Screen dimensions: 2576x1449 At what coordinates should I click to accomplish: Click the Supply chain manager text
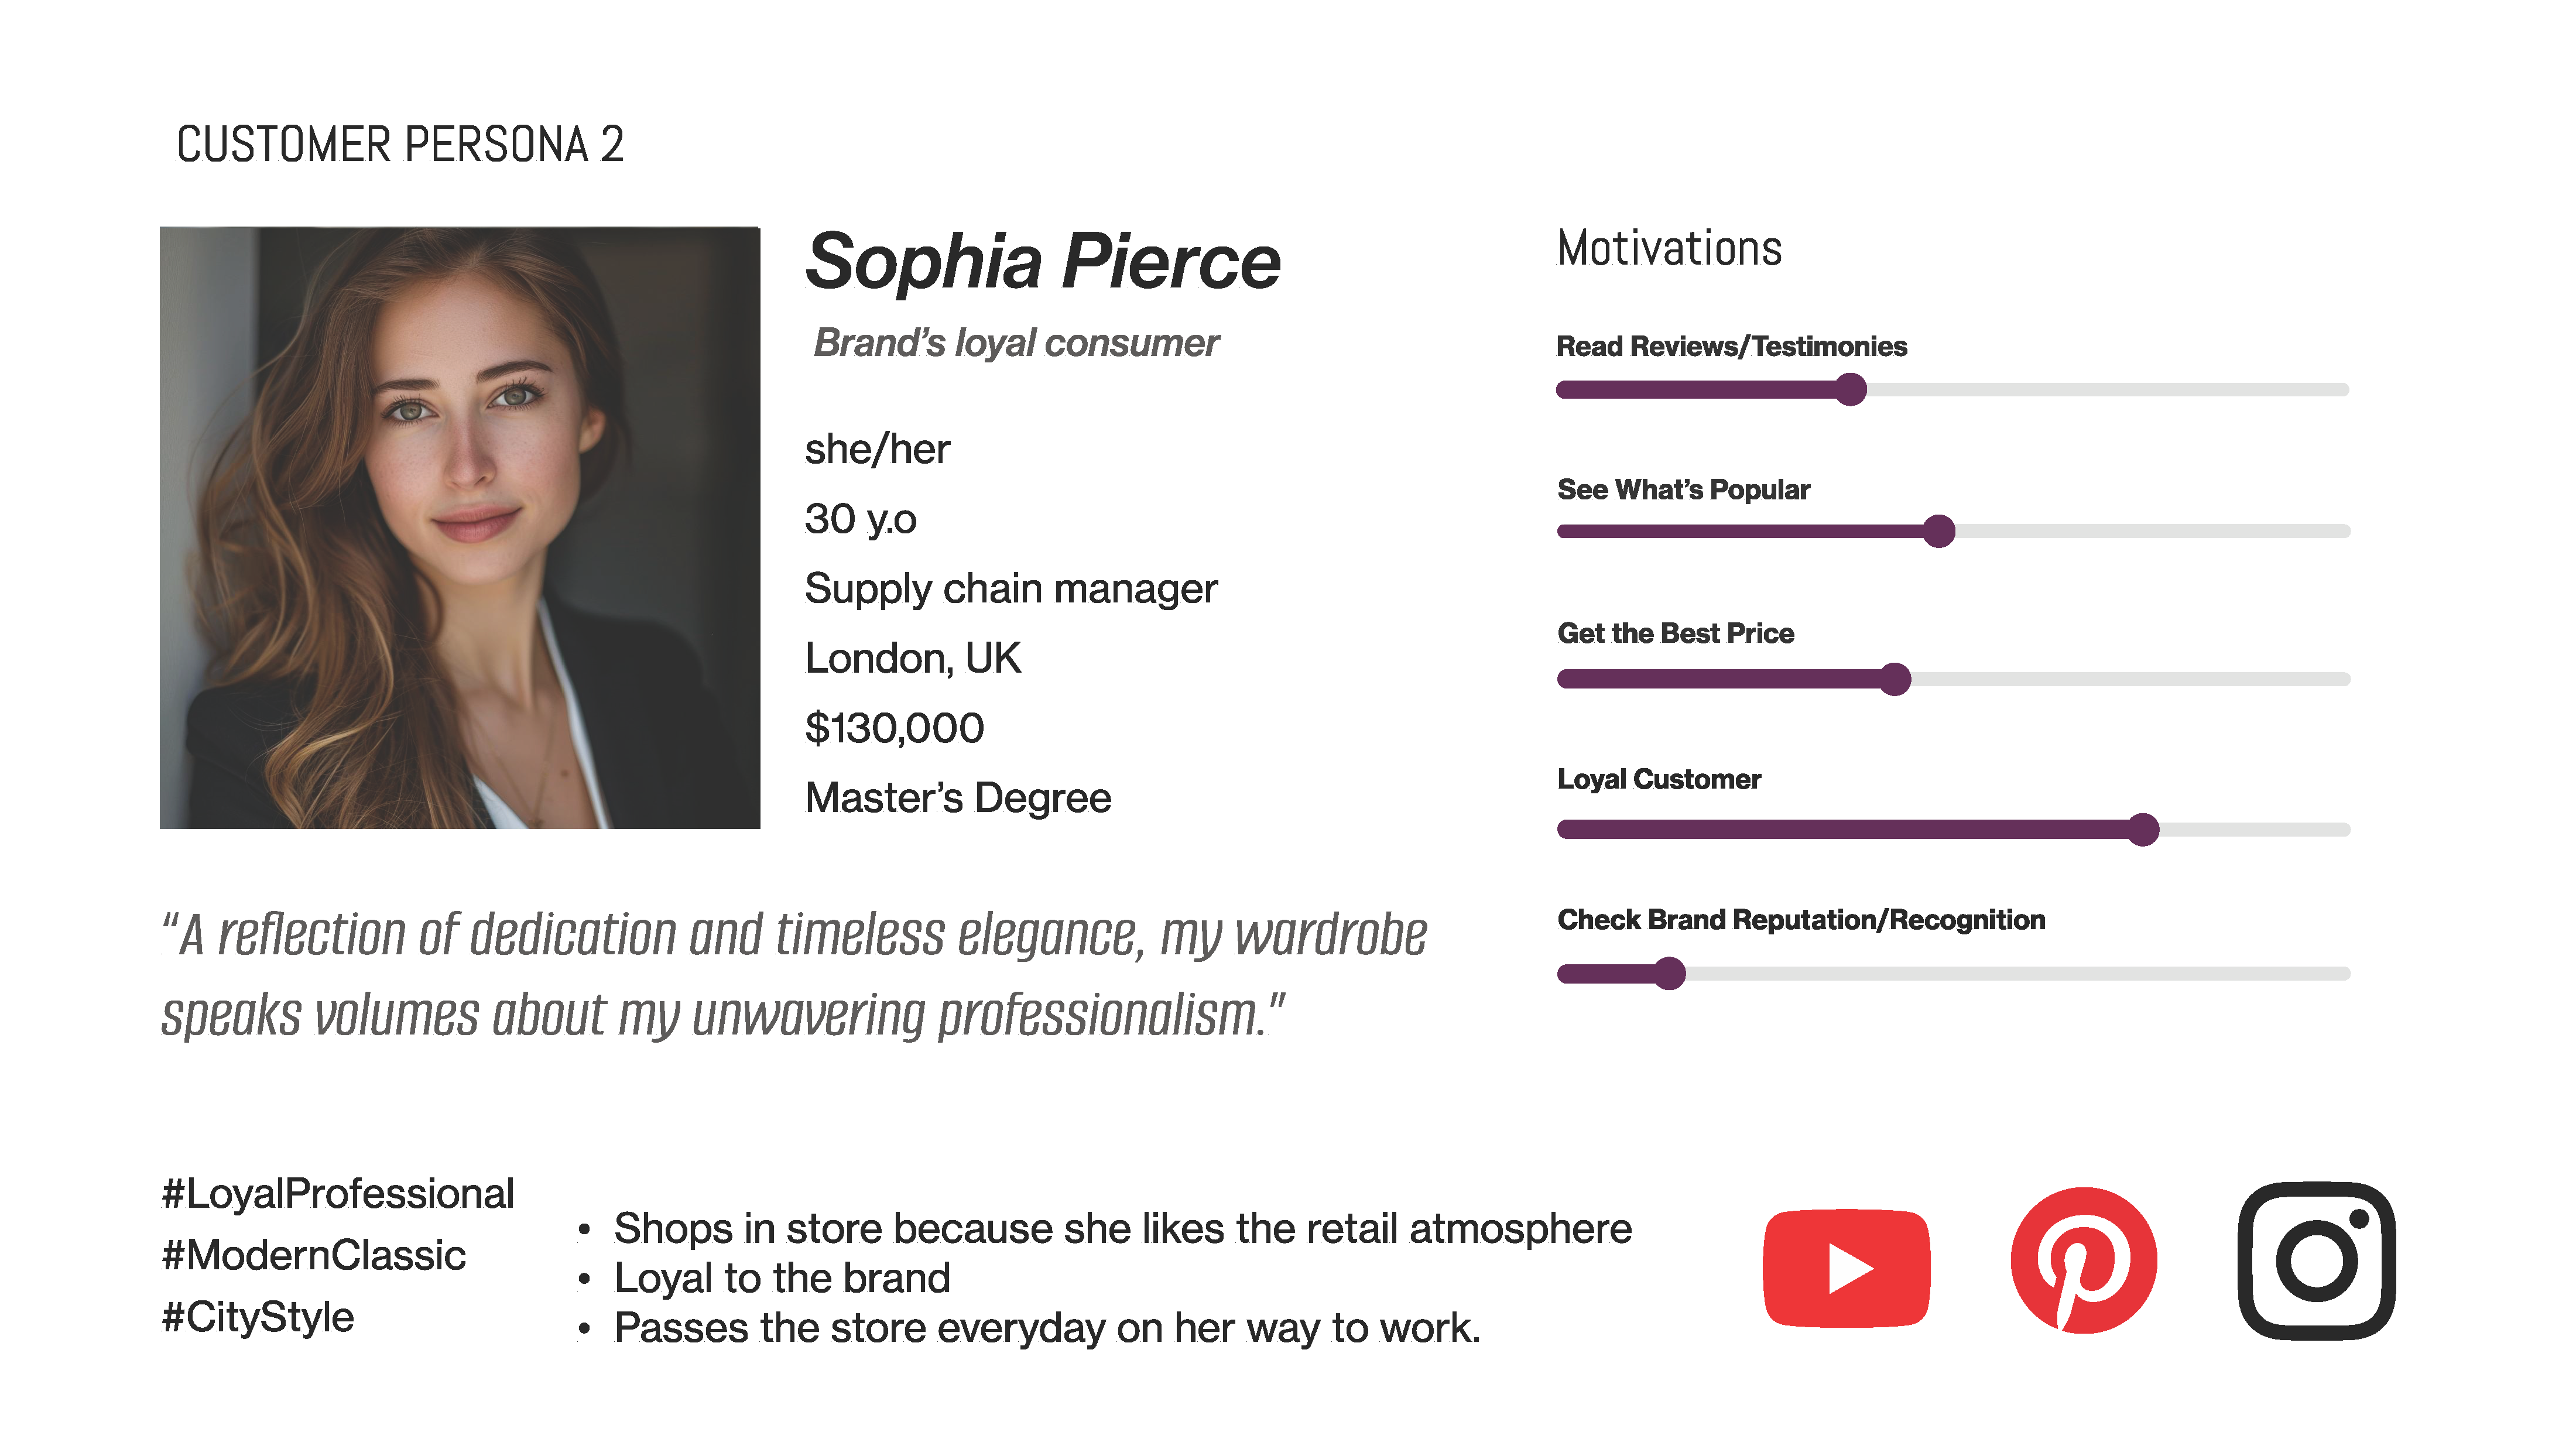pos(1011,588)
